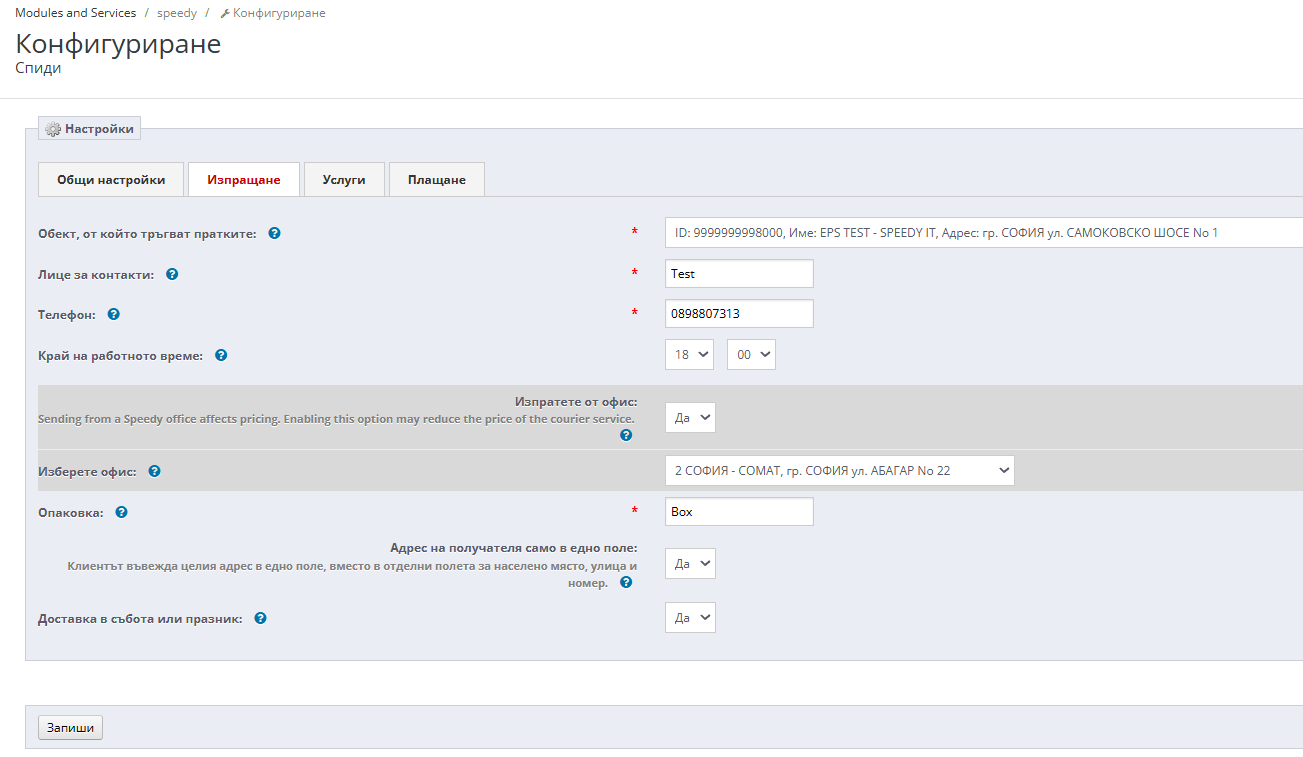The image size is (1303, 757).
Task: Click help icon next to Лице за контакти
Action: point(172,273)
